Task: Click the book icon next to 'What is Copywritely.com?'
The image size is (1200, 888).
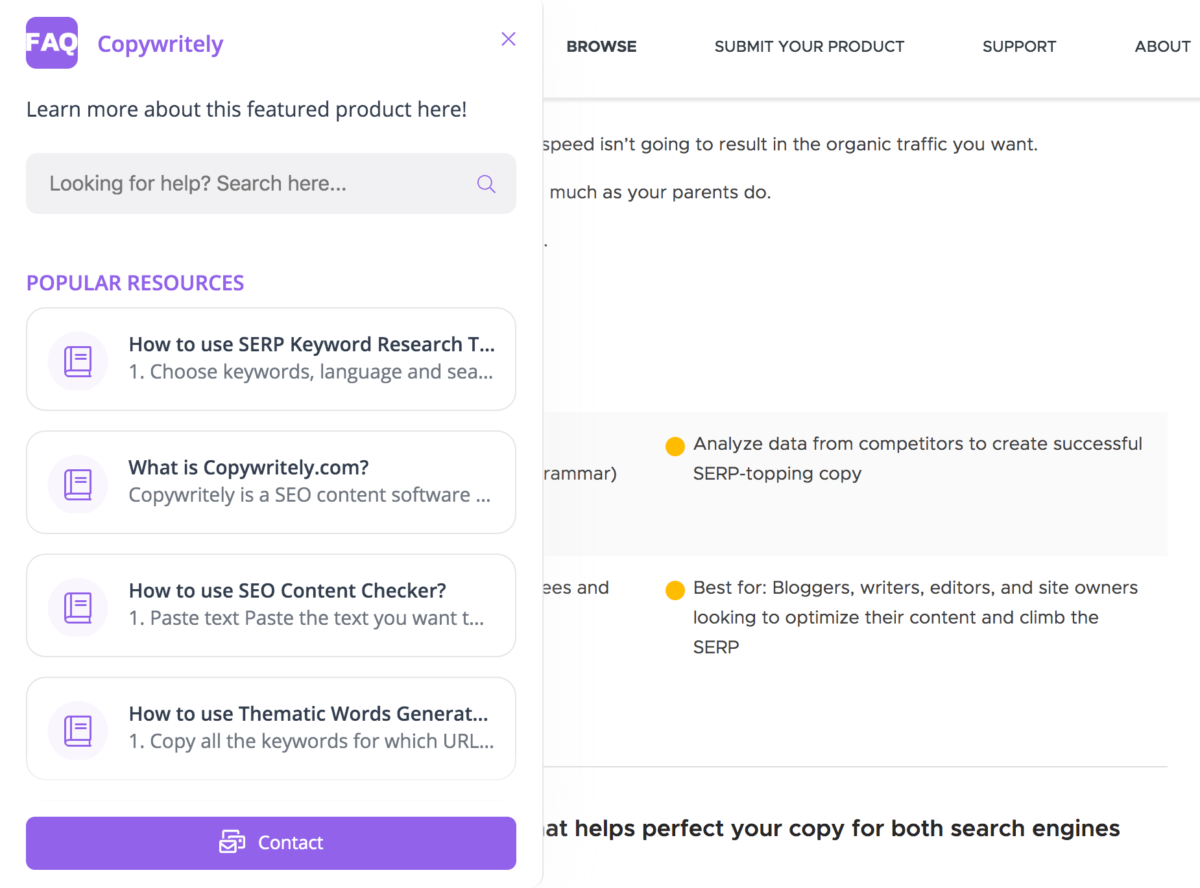Action: coord(77,482)
